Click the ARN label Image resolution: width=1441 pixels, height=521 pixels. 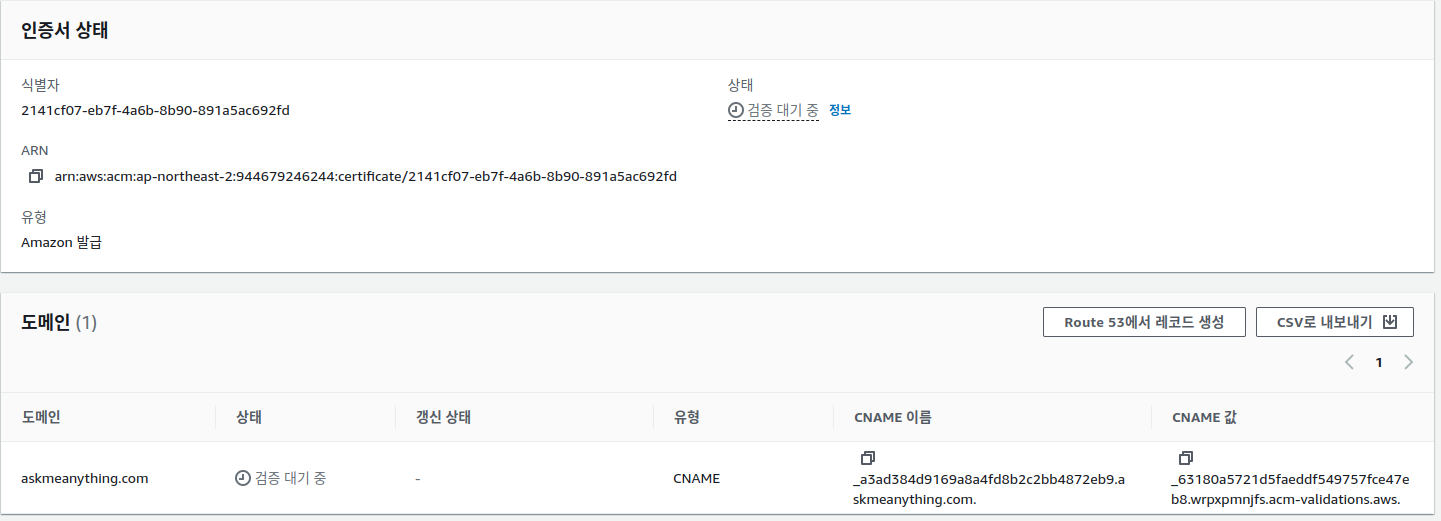(35, 151)
